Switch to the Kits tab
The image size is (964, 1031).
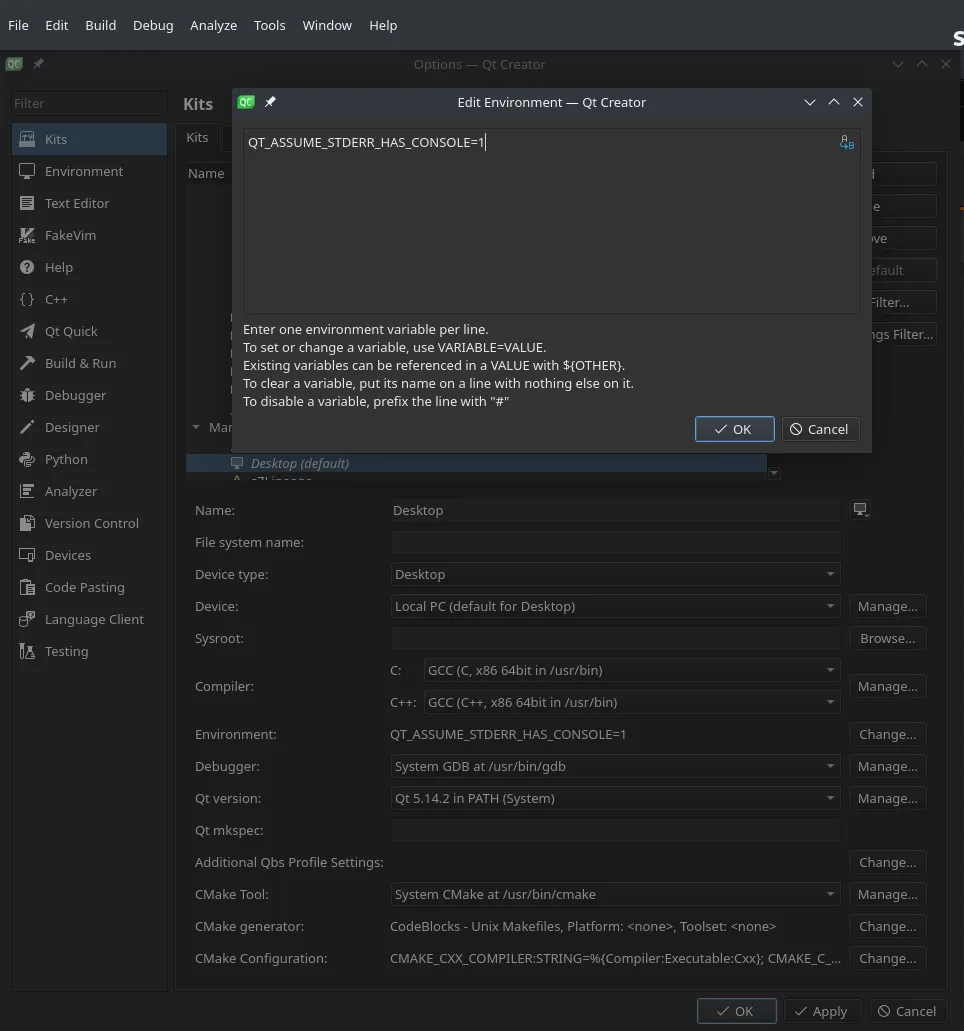(x=197, y=137)
